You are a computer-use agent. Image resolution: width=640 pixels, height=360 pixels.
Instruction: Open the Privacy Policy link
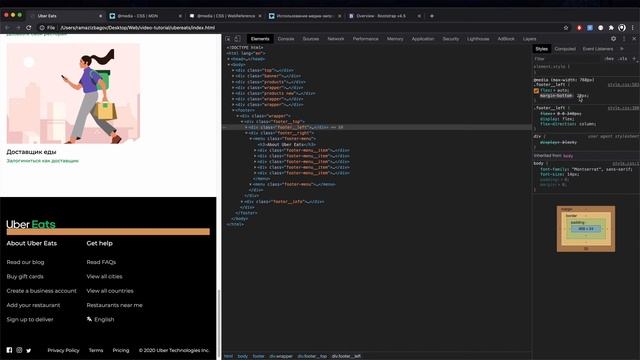[63, 350]
